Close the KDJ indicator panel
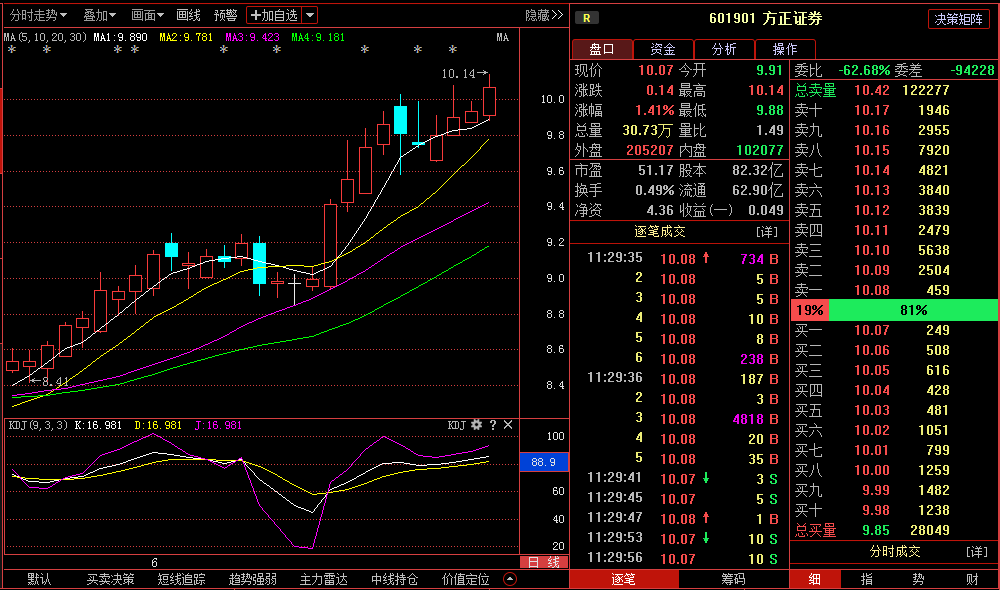Image resolution: width=1000 pixels, height=590 pixels. [508, 425]
